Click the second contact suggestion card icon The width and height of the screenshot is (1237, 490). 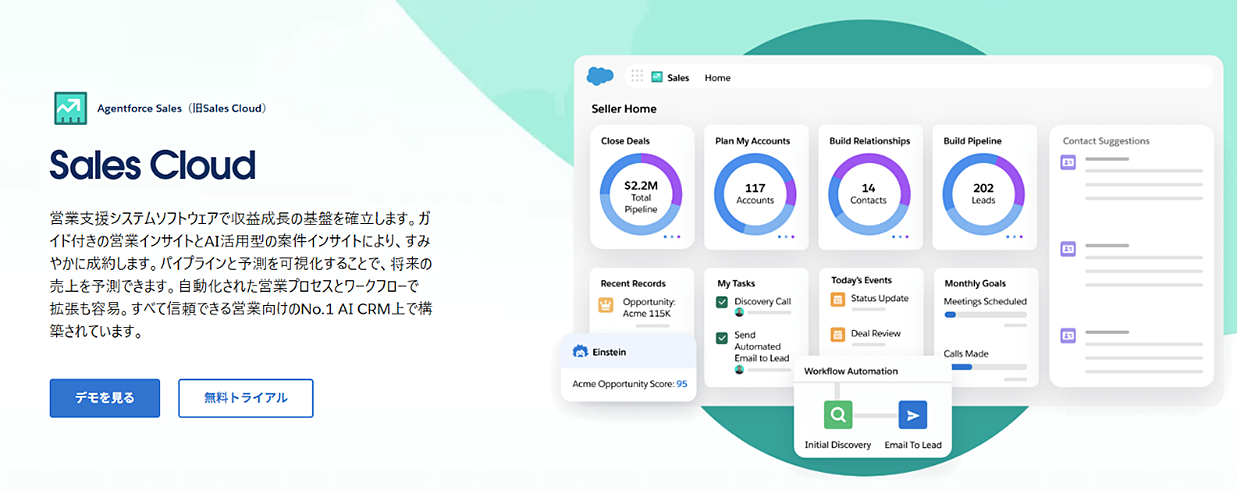click(1068, 249)
